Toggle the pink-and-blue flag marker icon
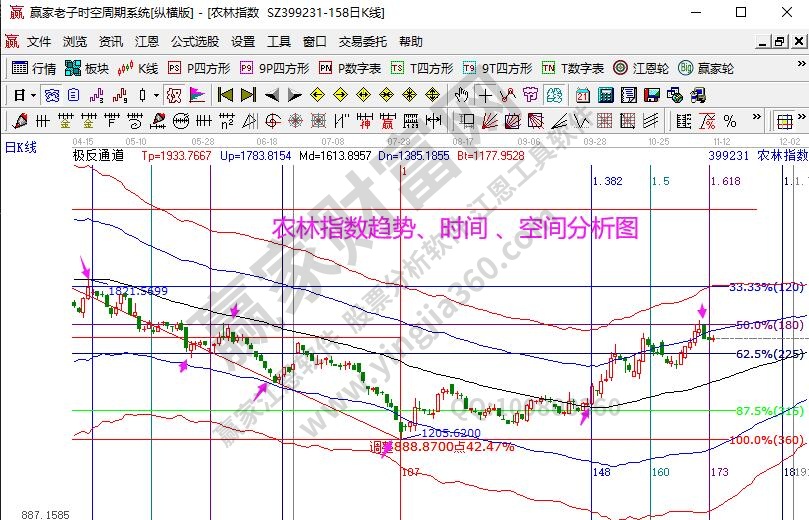 (197, 95)
